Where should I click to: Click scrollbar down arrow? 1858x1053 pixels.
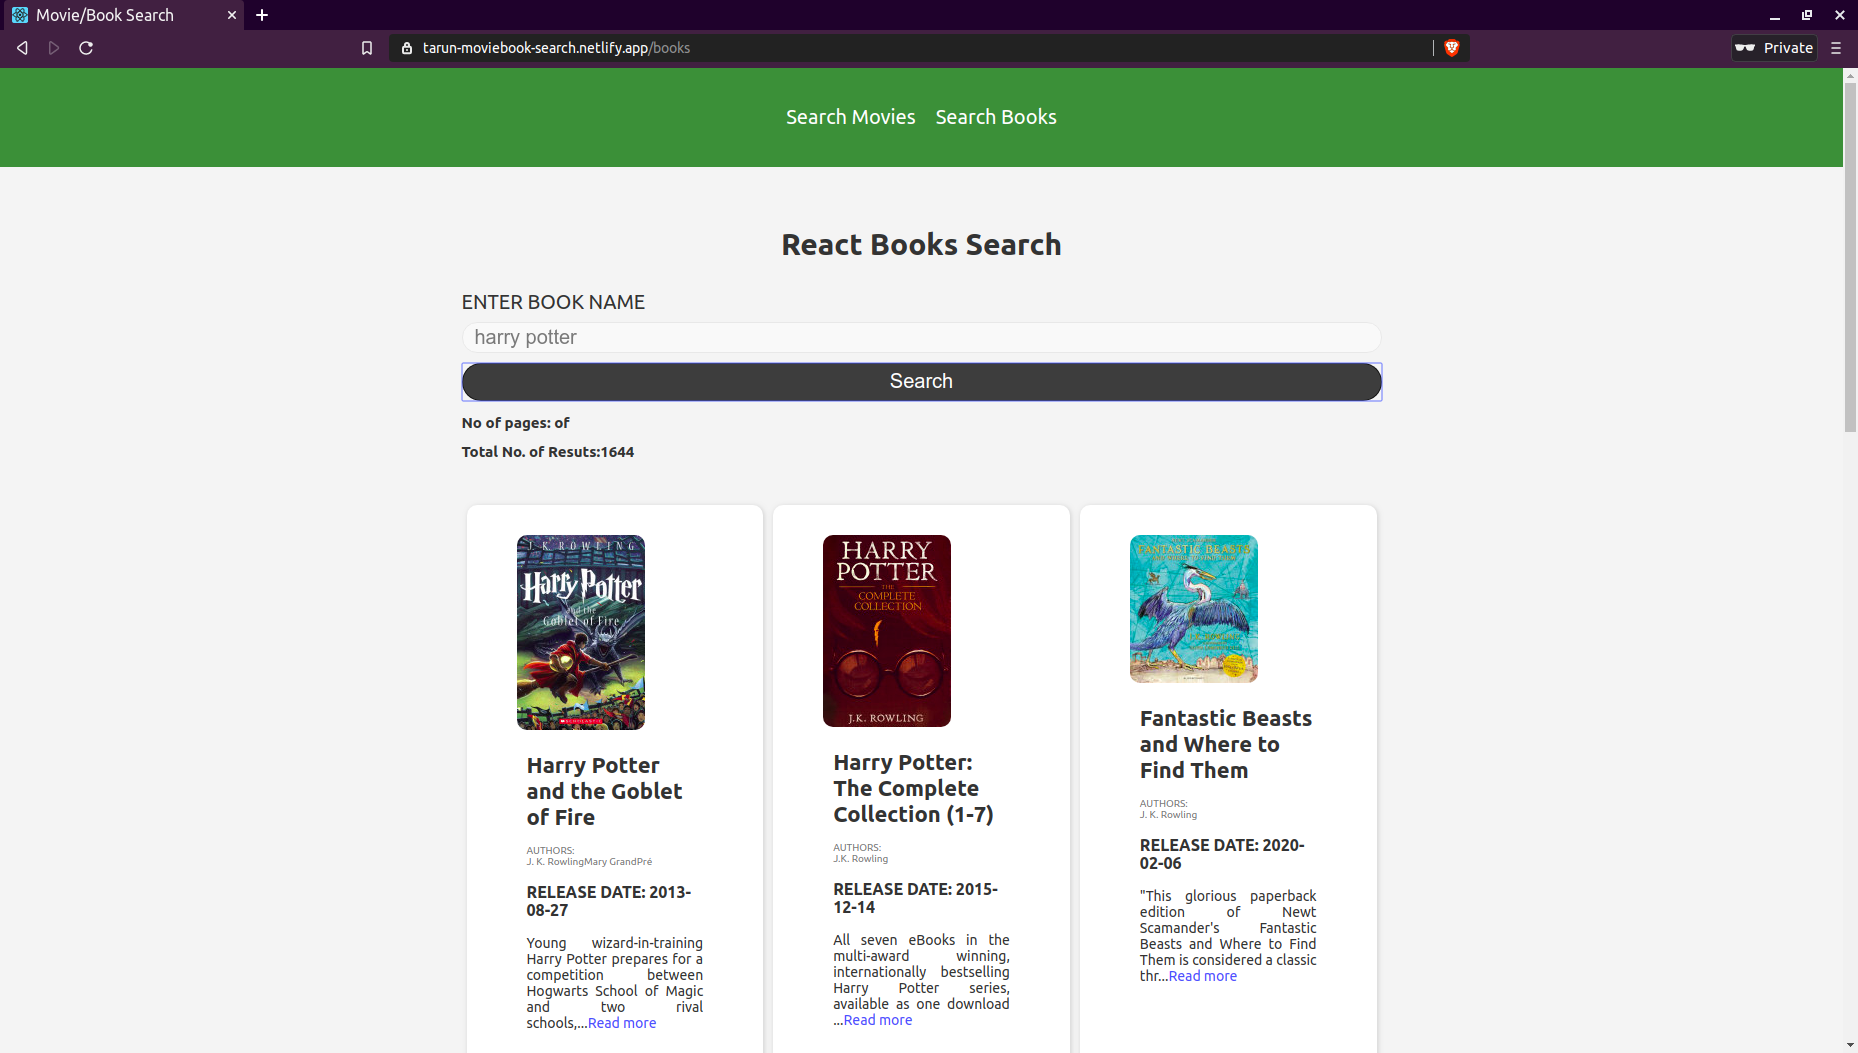[1850, 1045]
